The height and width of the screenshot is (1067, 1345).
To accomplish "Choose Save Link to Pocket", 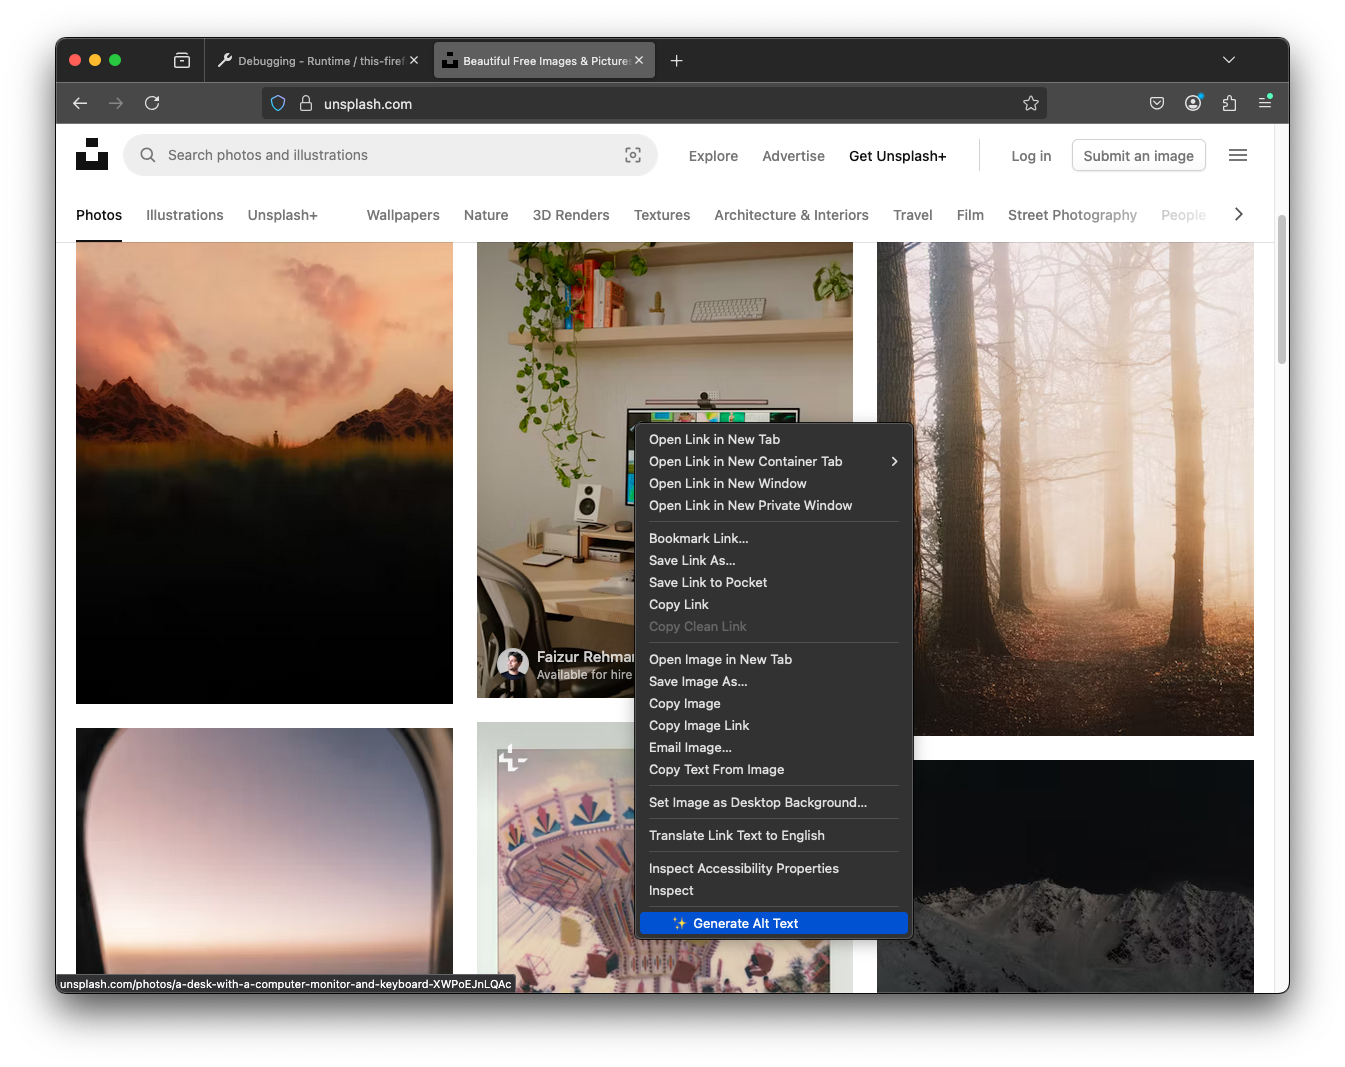I will (x=774, y=582).
